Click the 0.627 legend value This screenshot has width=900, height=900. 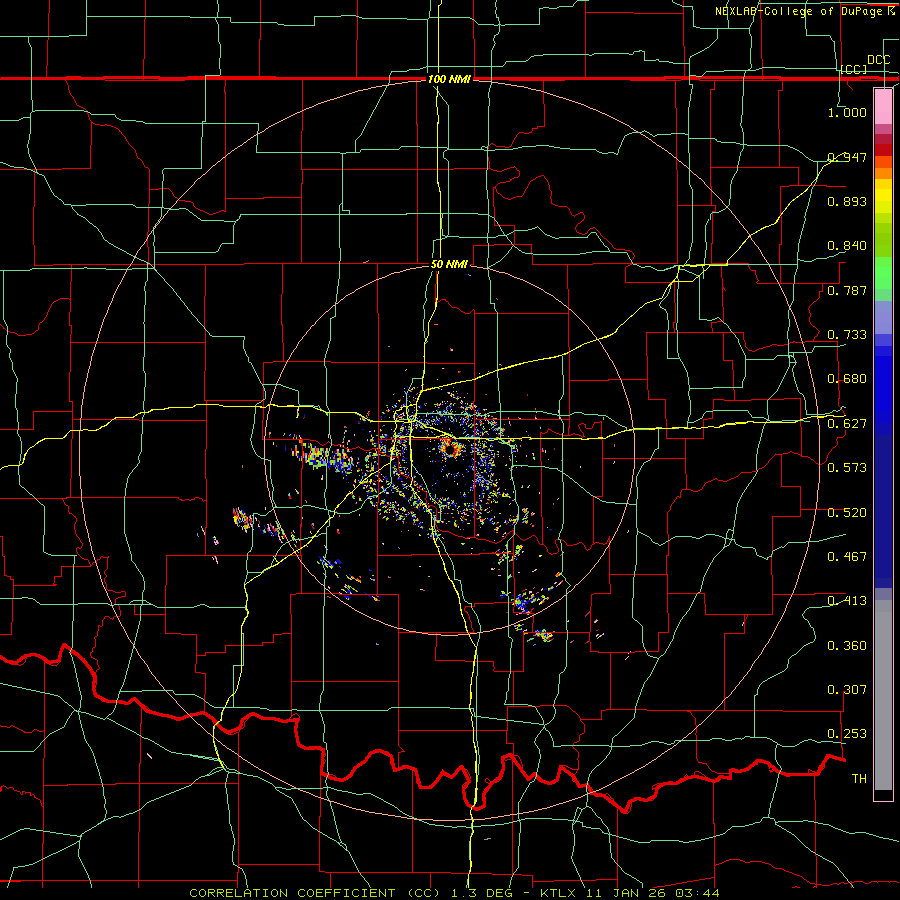[847, 424]
